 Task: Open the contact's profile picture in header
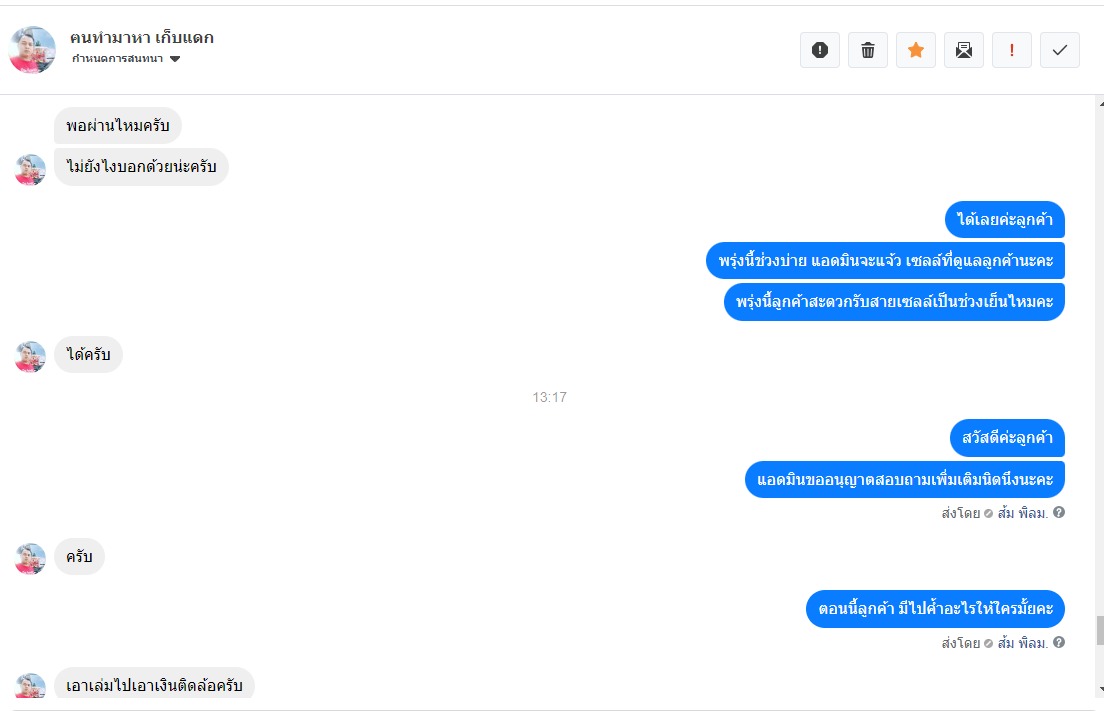click(x=32, y=50)
